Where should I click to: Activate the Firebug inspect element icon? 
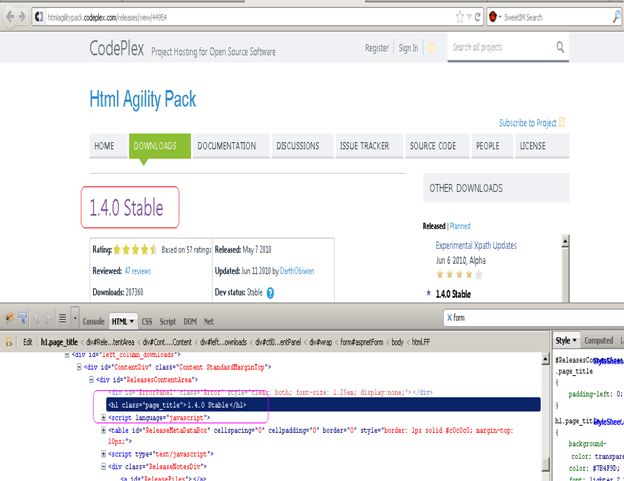[x=22, y=318]
